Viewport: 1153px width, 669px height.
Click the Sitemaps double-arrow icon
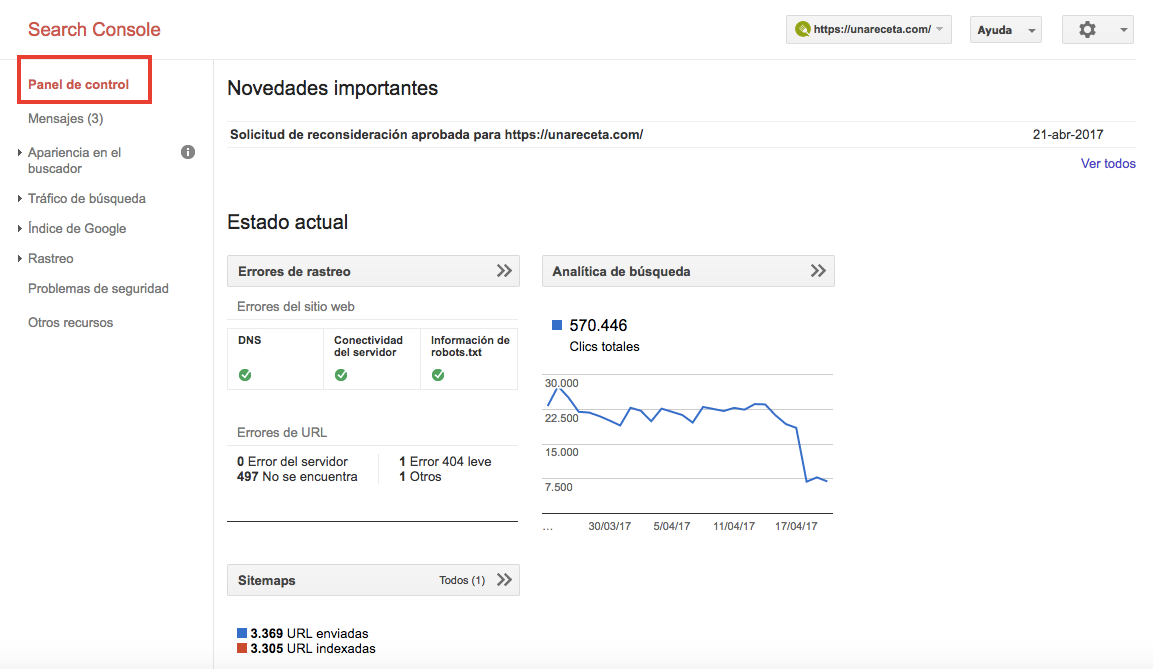coord(504,580)
